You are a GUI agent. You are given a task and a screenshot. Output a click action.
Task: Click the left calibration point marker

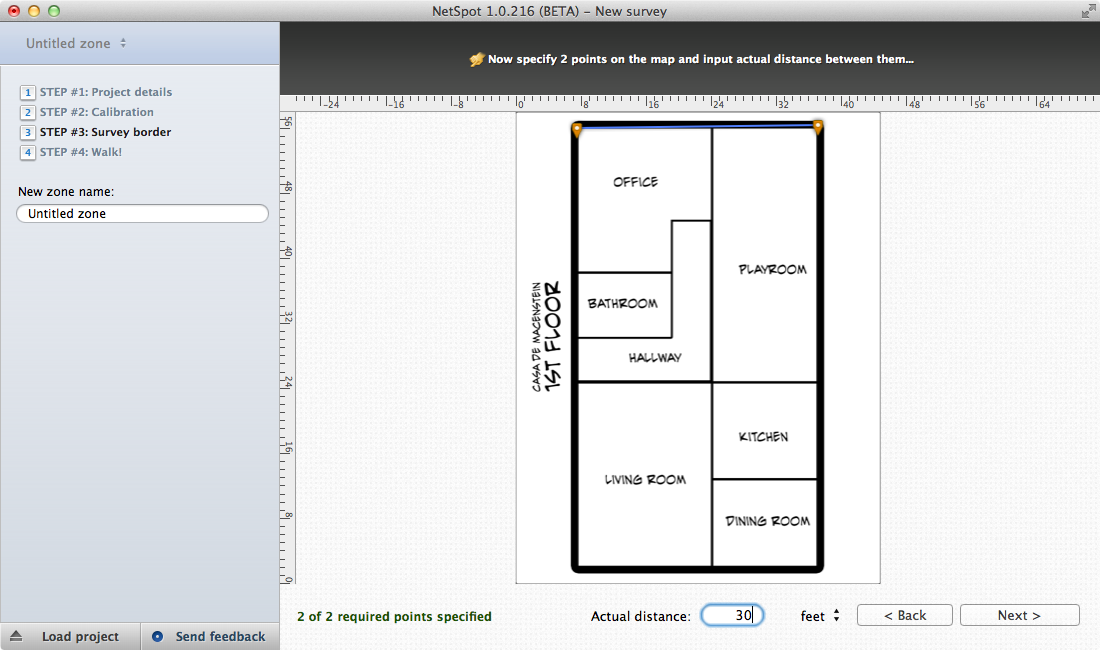coord(577,128)
